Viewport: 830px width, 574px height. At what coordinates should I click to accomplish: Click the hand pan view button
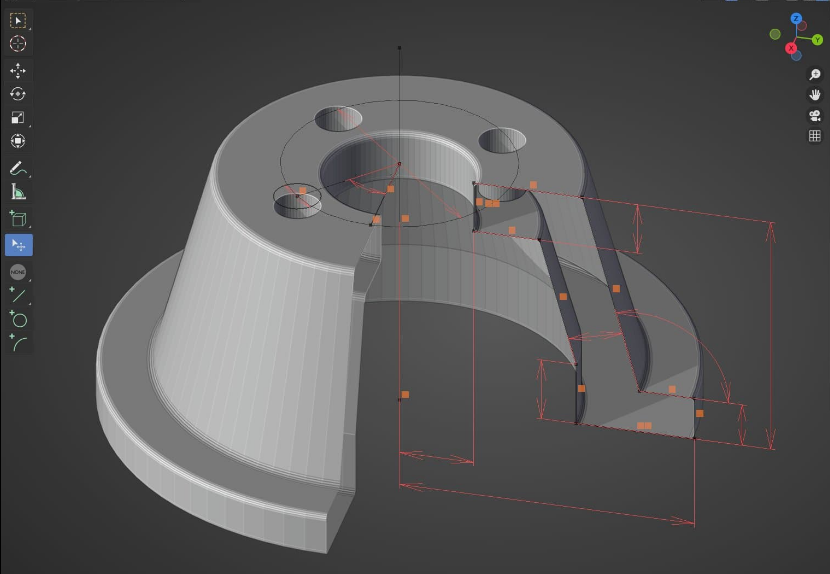point(815,95)
